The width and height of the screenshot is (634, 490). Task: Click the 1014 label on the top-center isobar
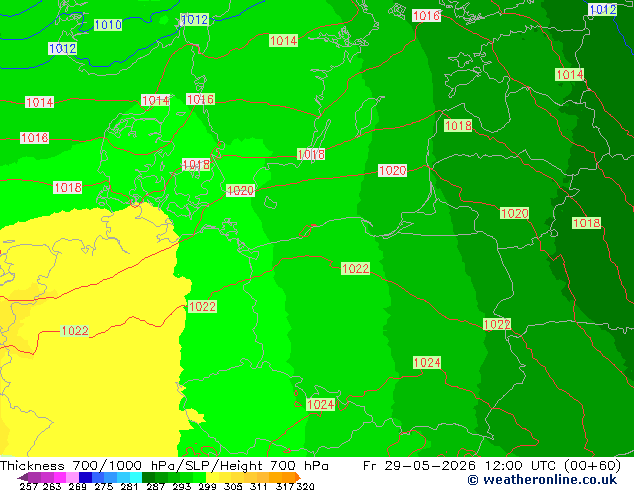[x=283, y=40]
